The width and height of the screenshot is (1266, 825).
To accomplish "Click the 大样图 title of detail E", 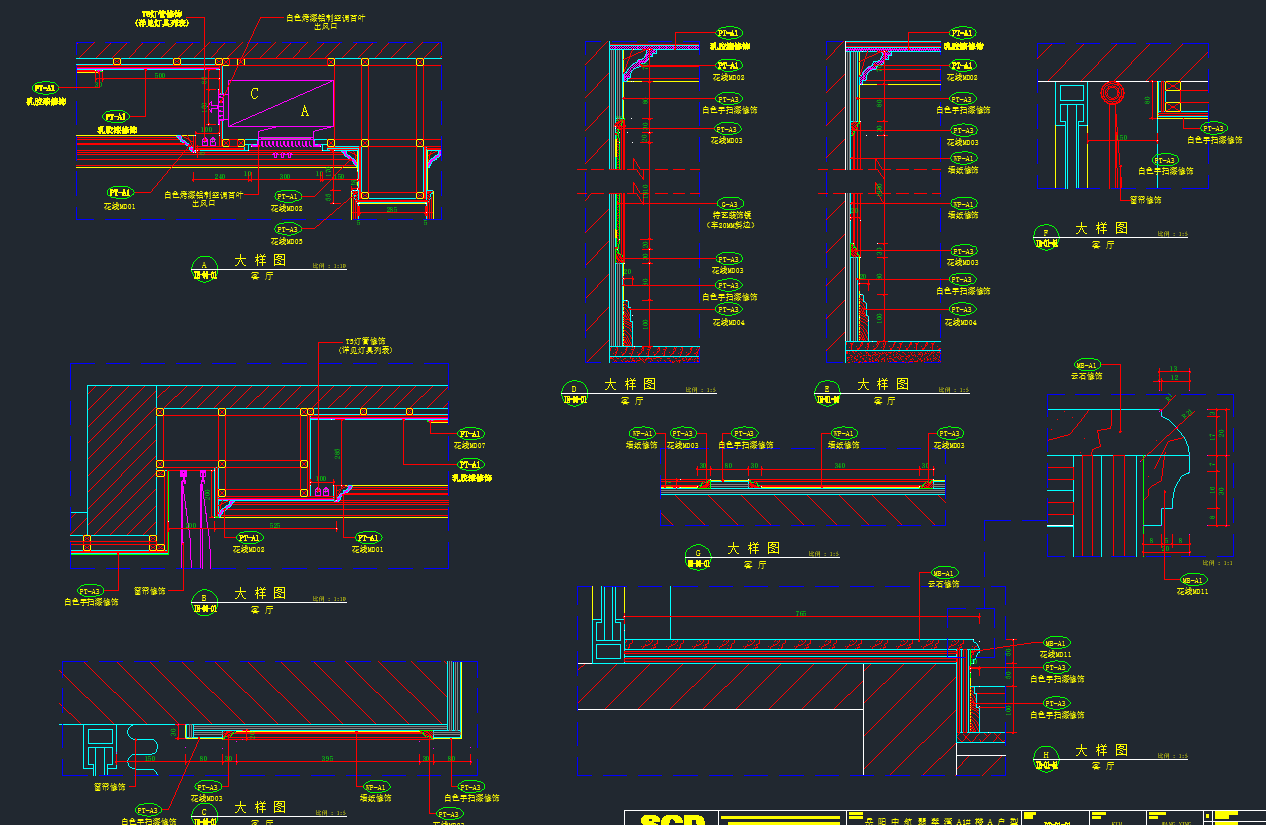I will [884, 384].
